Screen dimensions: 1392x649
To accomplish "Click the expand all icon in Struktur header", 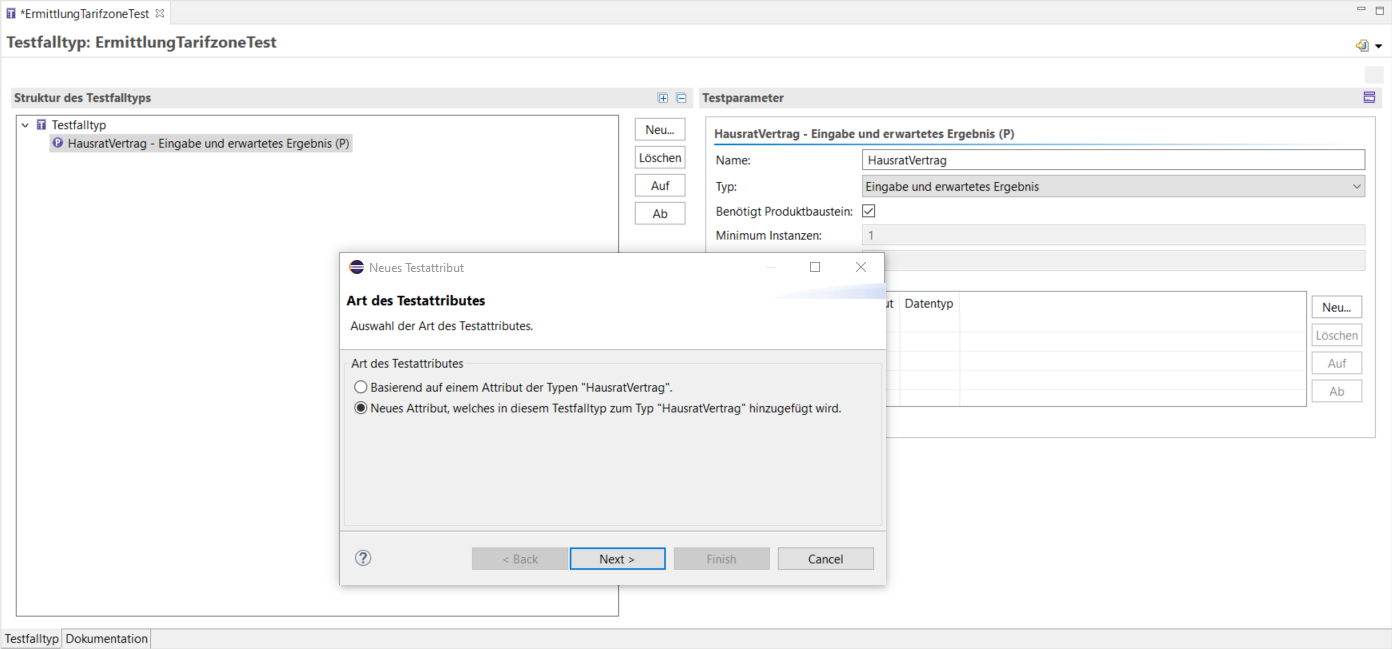I will point(662,98).
